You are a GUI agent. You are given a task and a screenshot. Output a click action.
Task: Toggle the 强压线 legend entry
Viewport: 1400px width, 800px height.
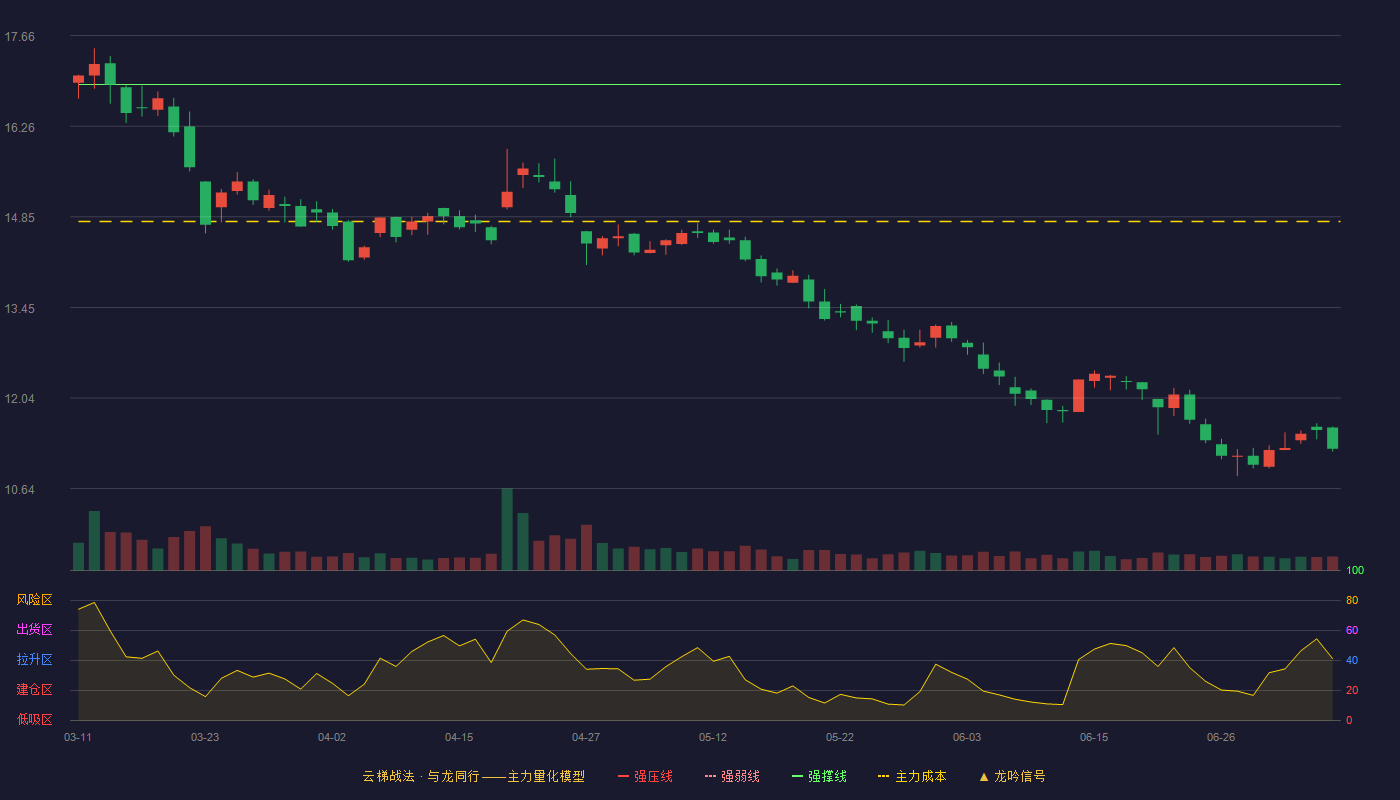(x=645, y=776)
